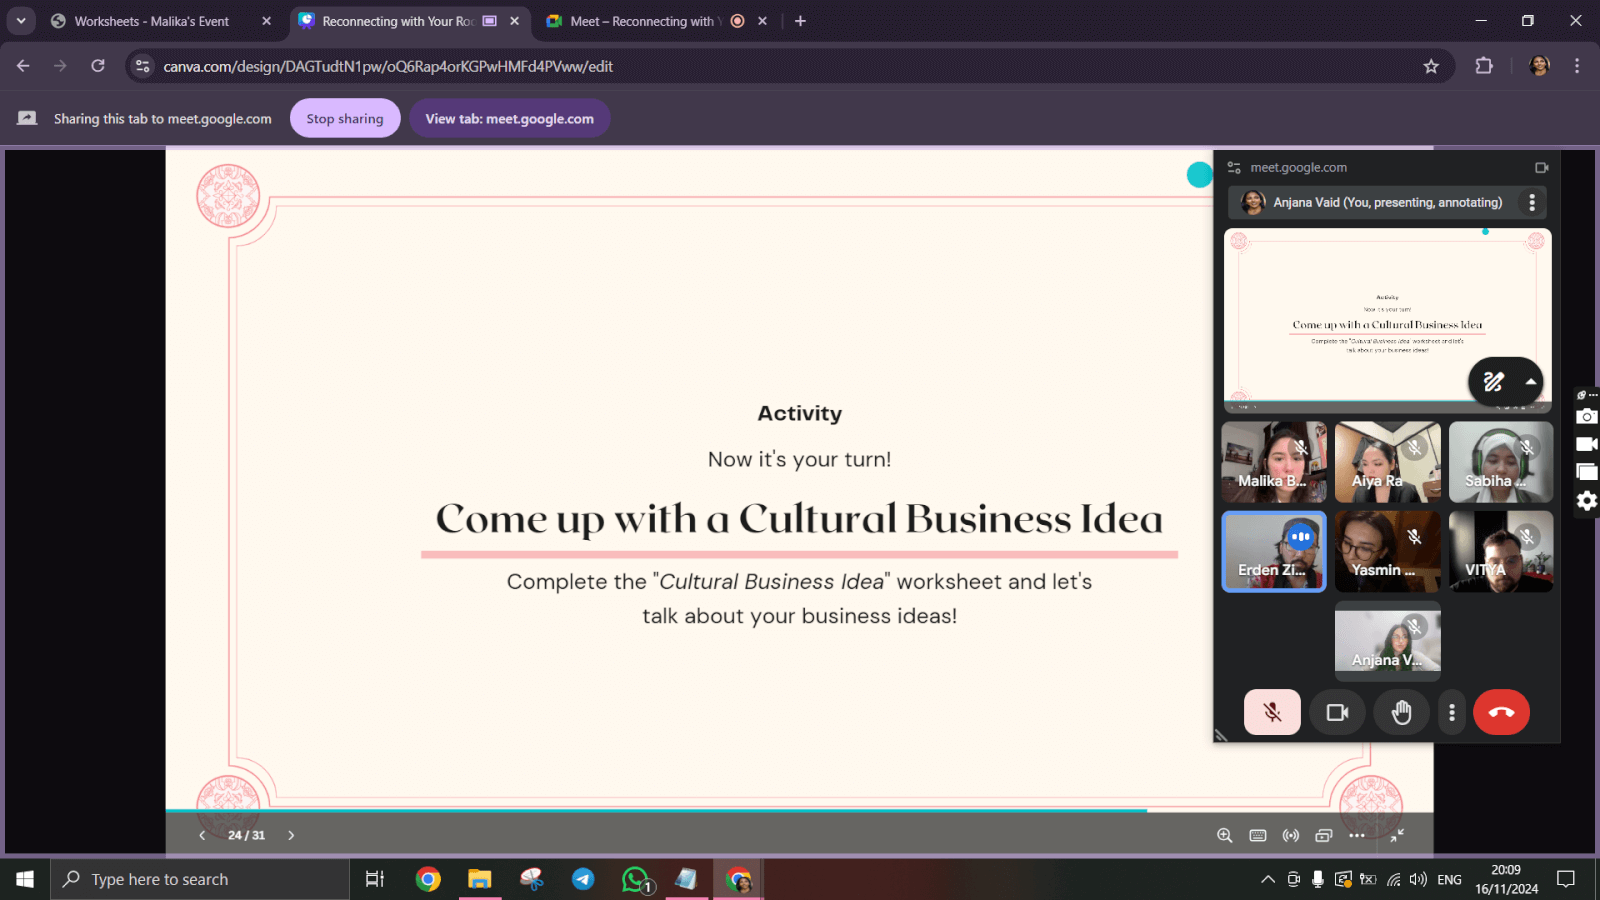Open Windows notification center

click(1566, 879)
